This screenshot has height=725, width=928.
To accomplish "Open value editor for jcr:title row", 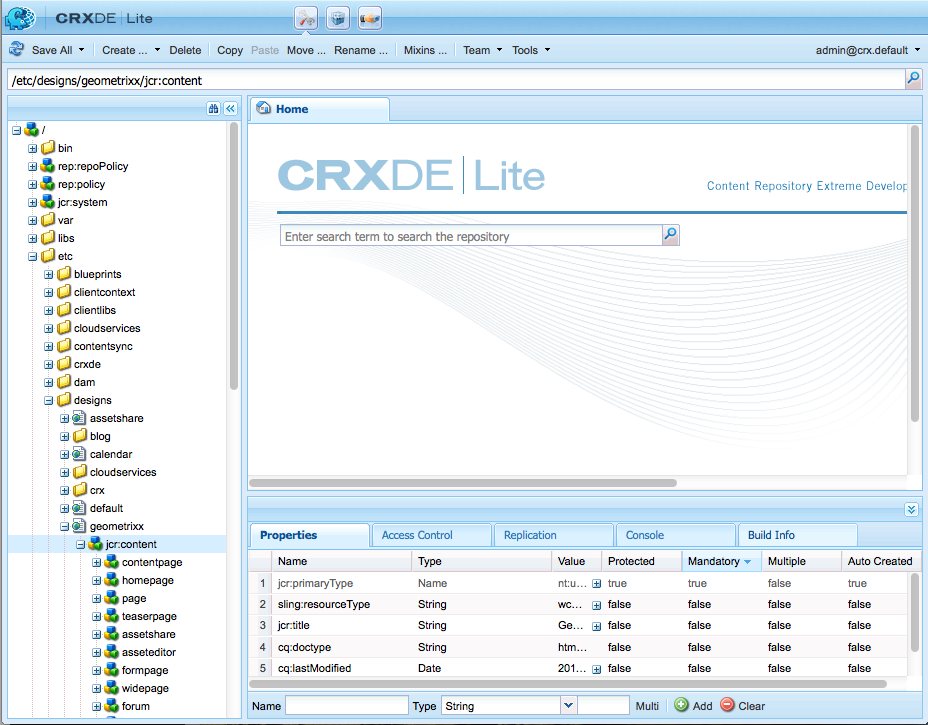I will [x=597, y=626].
